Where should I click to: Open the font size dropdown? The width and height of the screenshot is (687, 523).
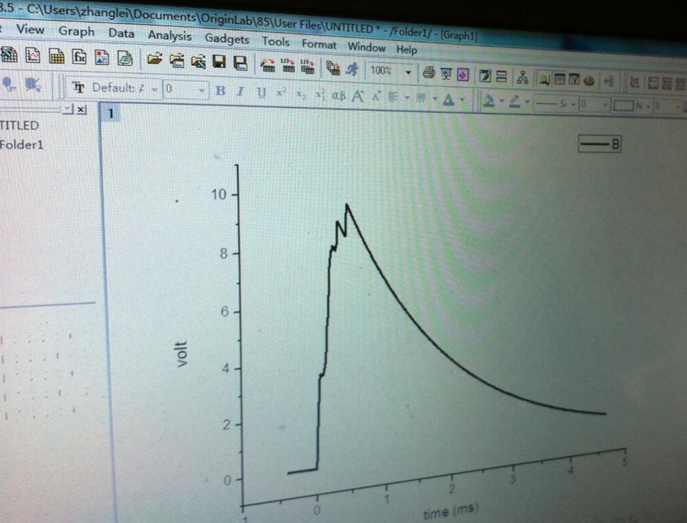pyautogui.click(x=203, y=90)
